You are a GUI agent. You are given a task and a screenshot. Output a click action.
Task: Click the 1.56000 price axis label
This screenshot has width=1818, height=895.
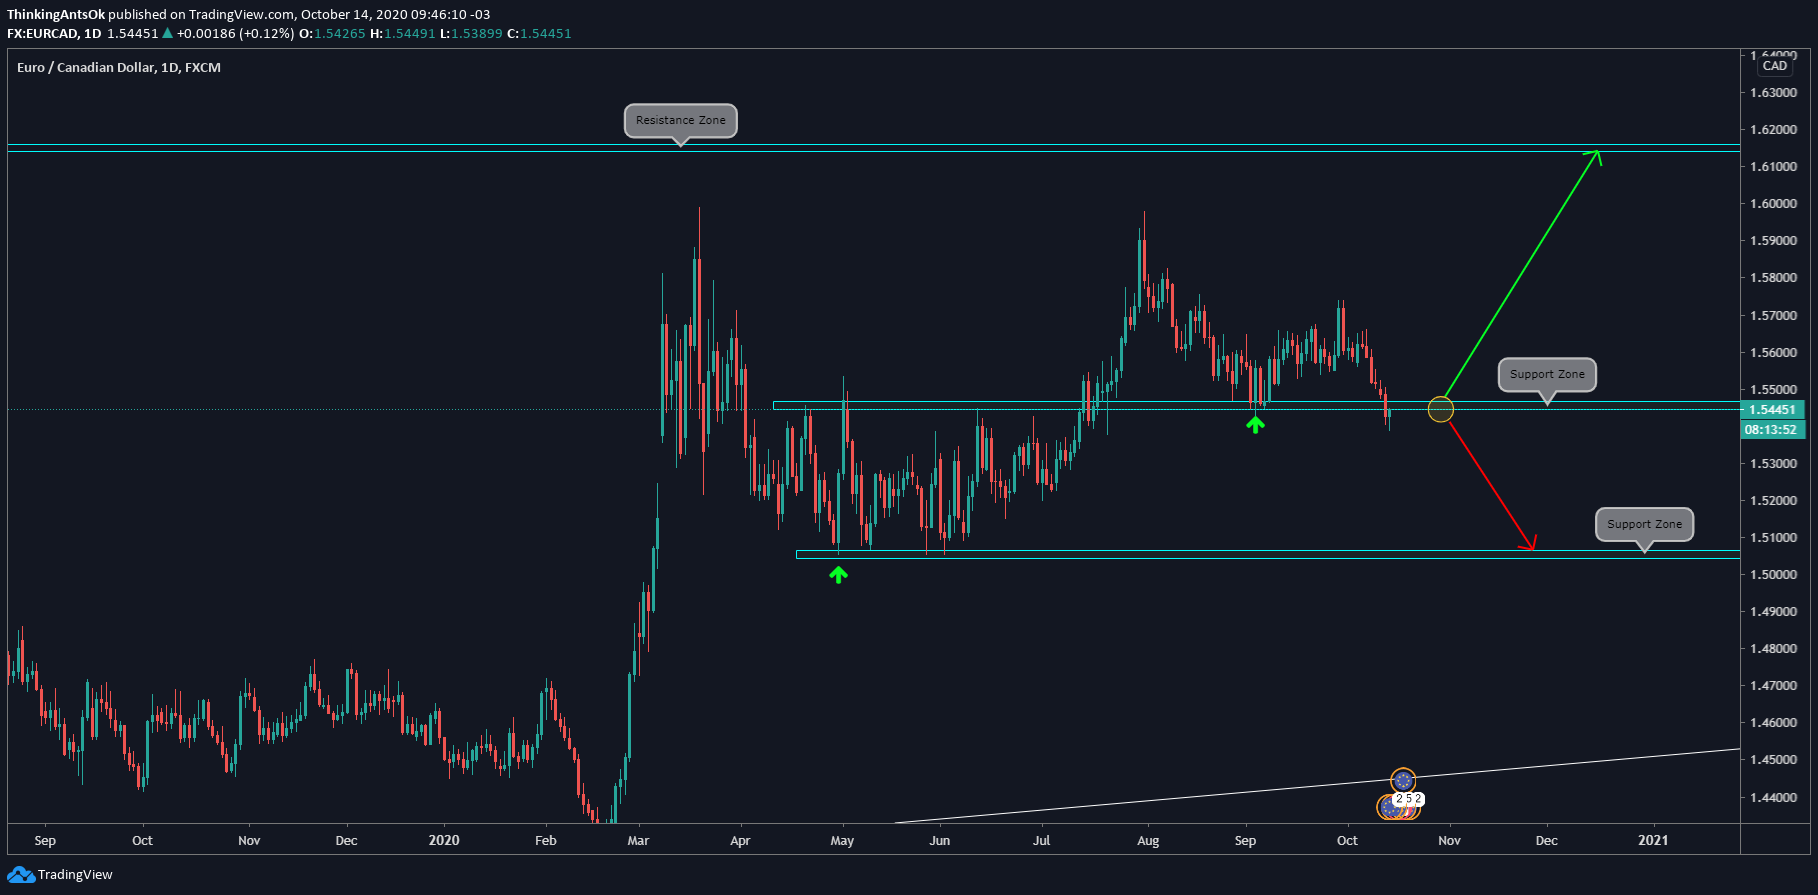click(1774, 353)
